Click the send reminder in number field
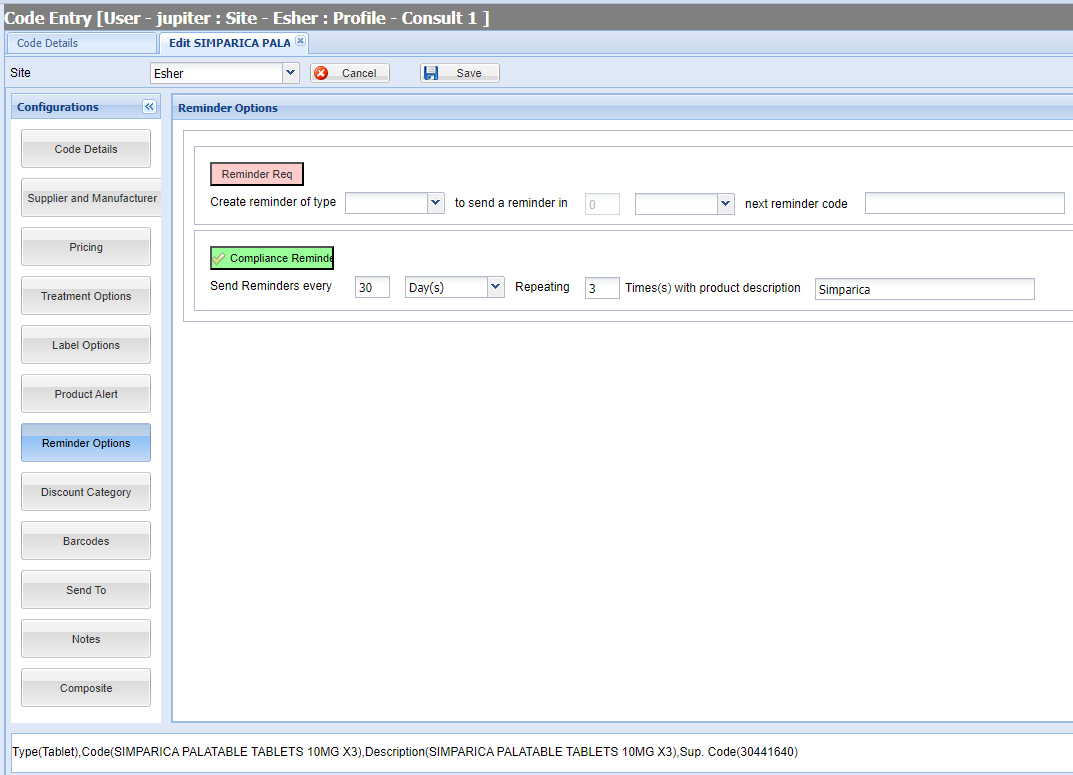 602,204
